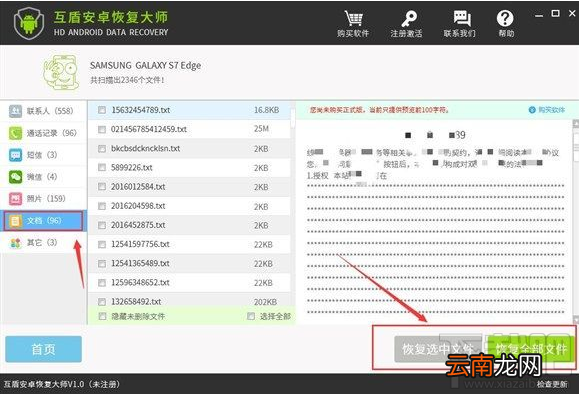The image size is (579, 394).
Task: Check the box for 12541597756.txt
Action: point(102,244)
